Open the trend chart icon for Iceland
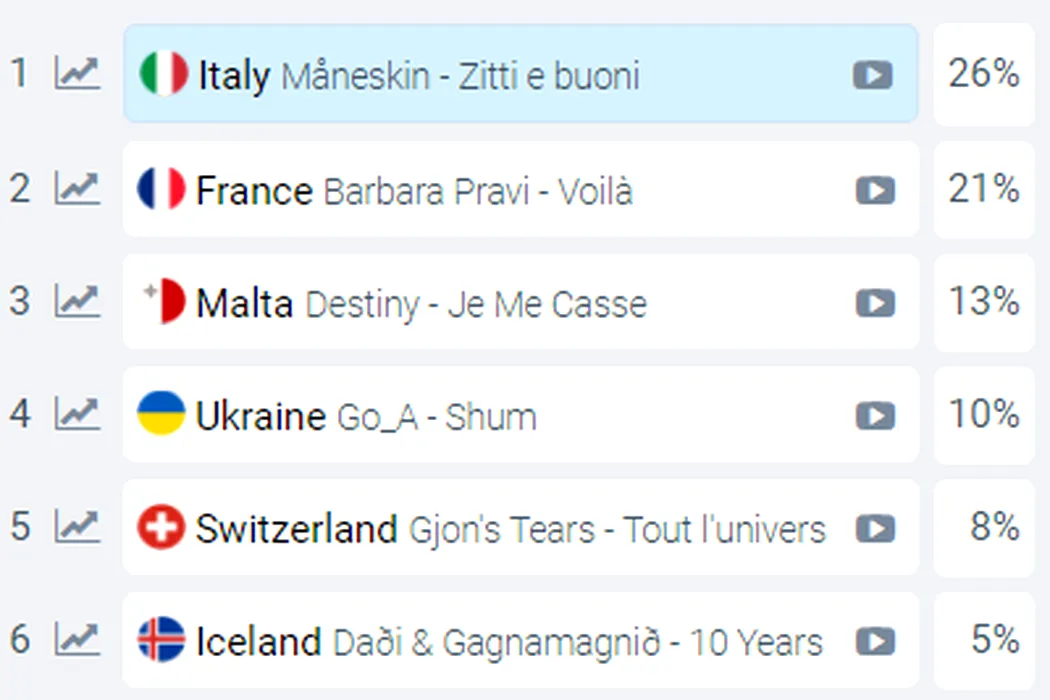 [78, 638]
